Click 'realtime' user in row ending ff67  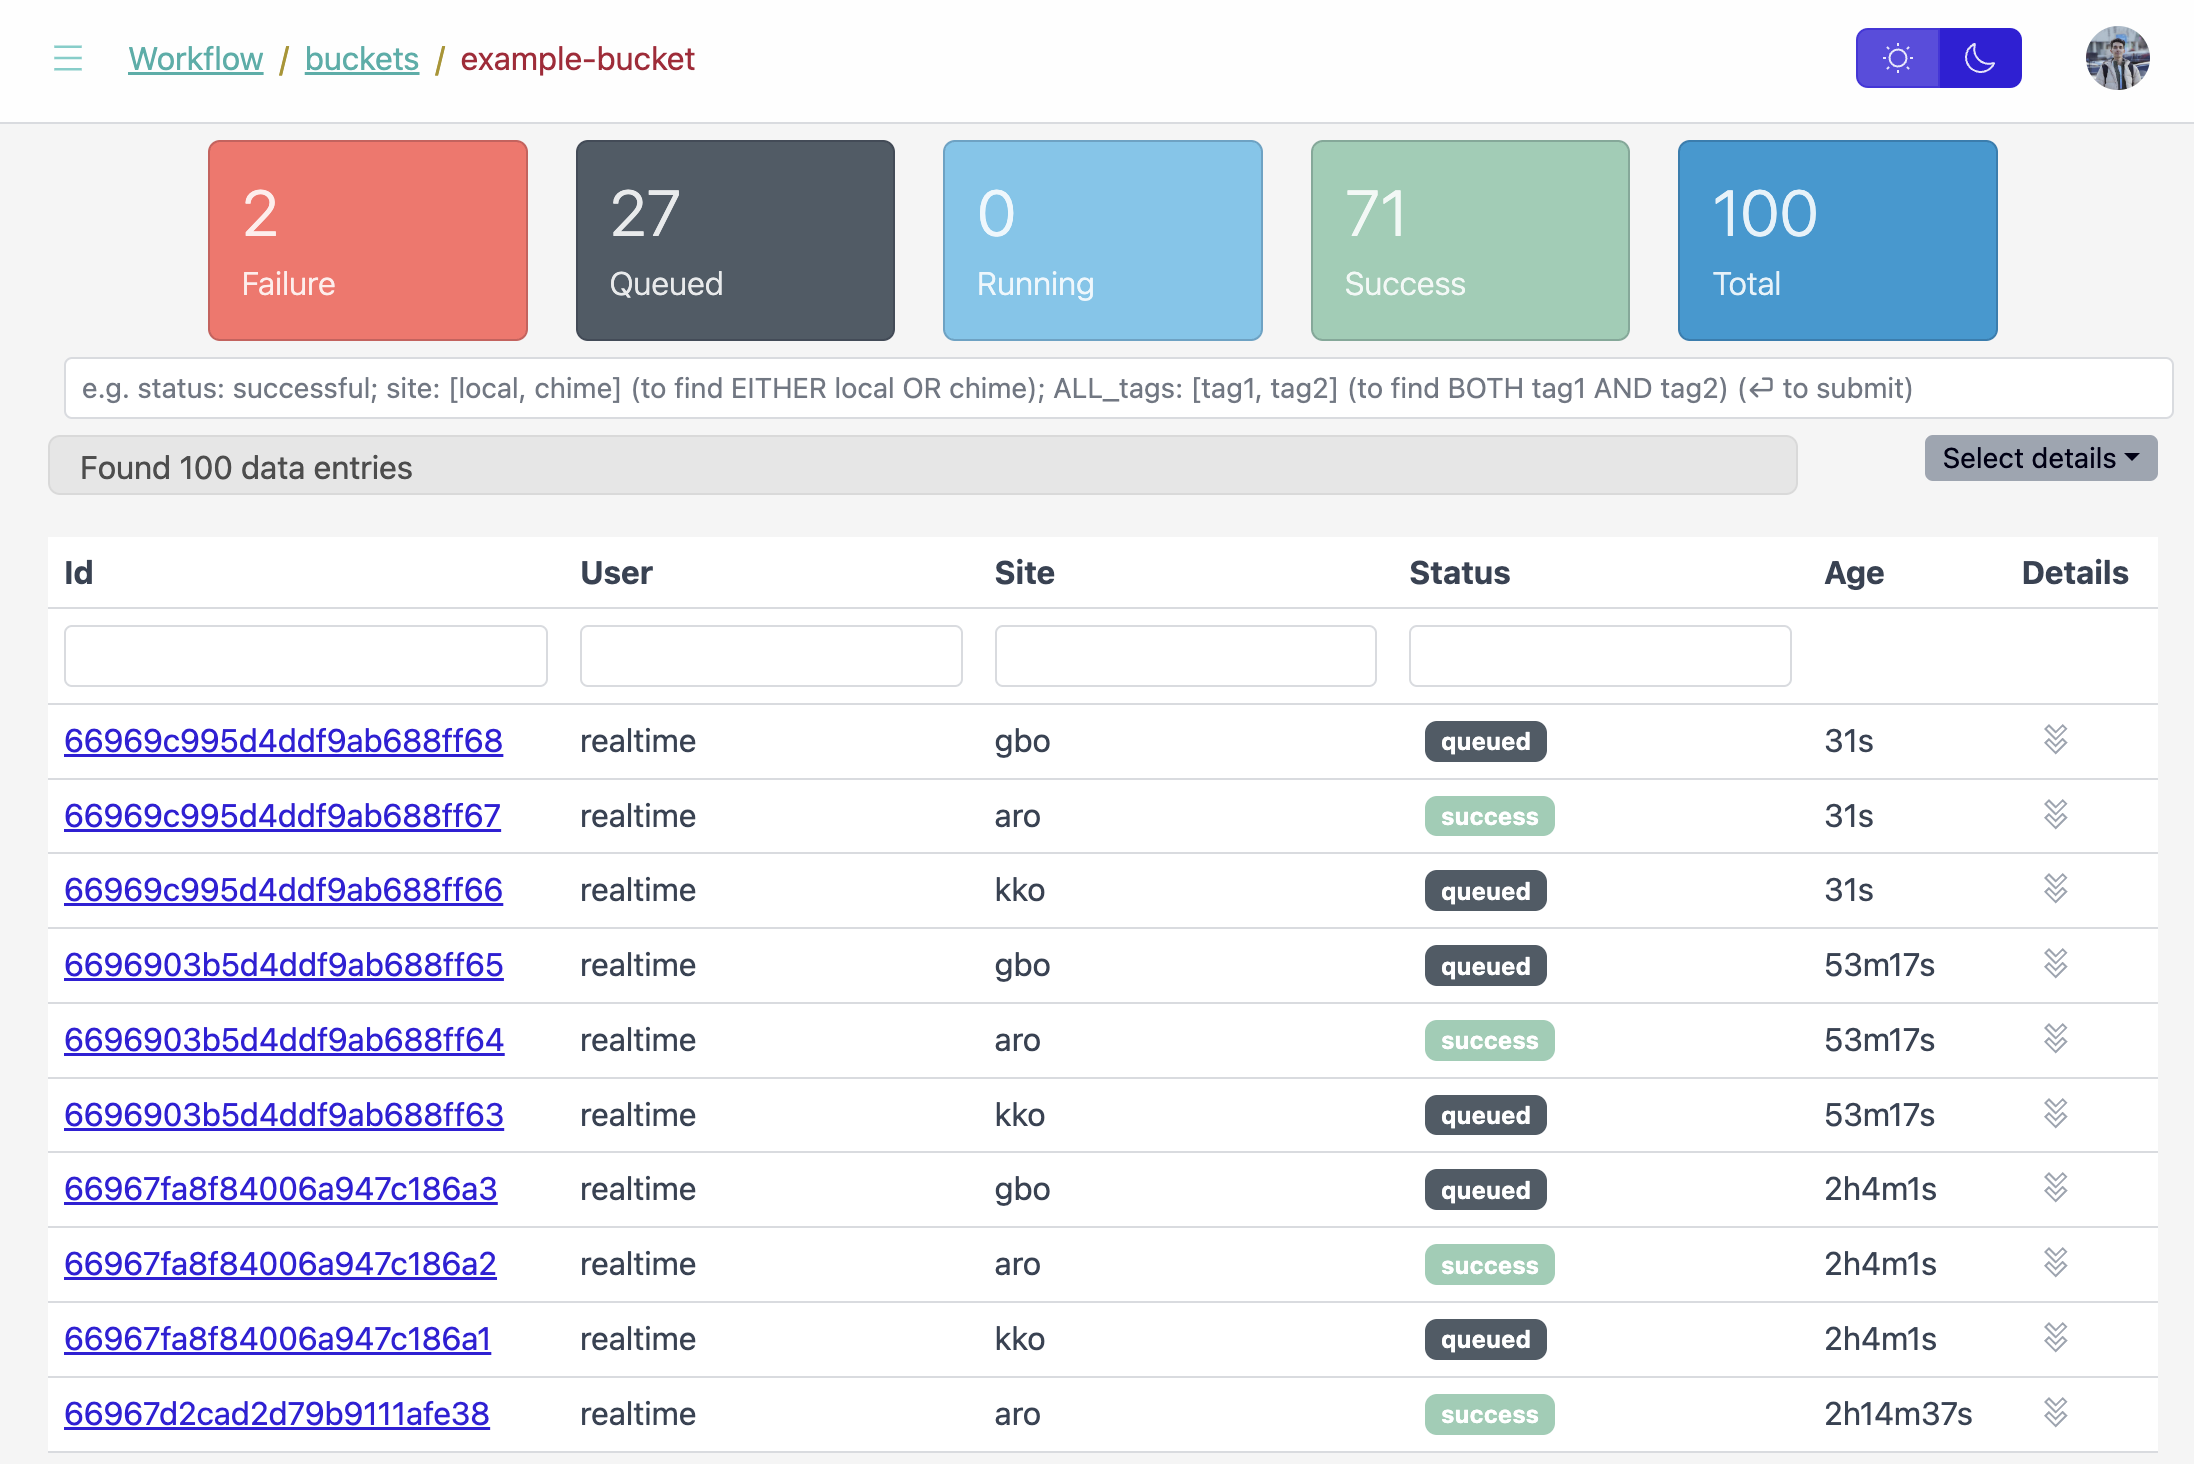coord(638,816)
